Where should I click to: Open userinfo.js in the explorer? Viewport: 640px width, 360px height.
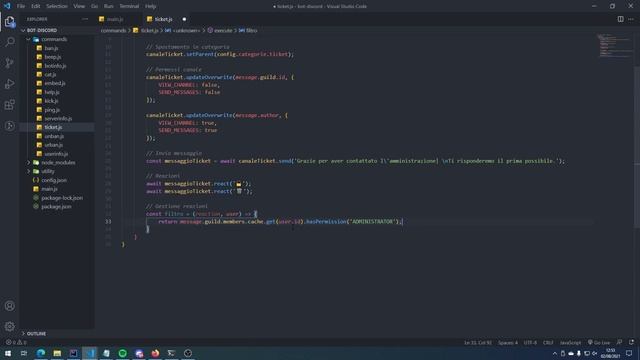coord(56,154)
